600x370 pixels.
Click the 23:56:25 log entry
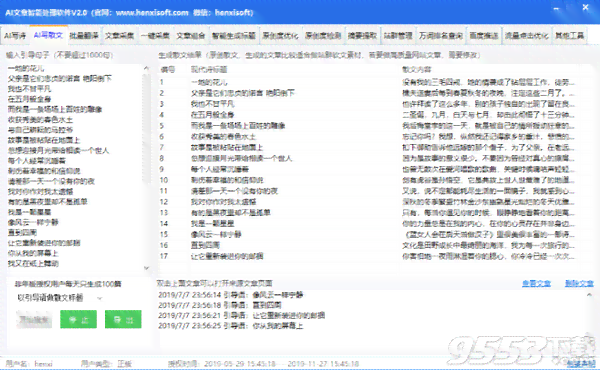pyautogui.click(x=231, y=326)
